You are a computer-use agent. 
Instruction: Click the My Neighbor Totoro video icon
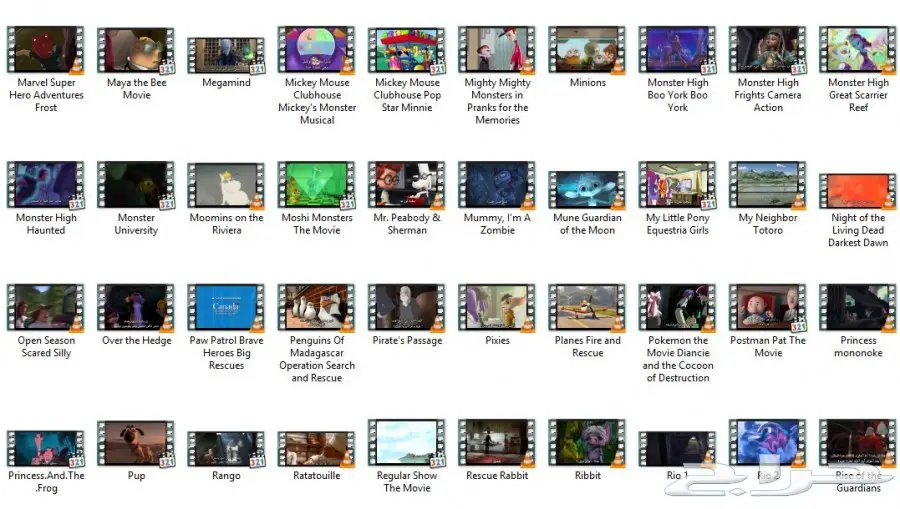click(x=768, y=185)
